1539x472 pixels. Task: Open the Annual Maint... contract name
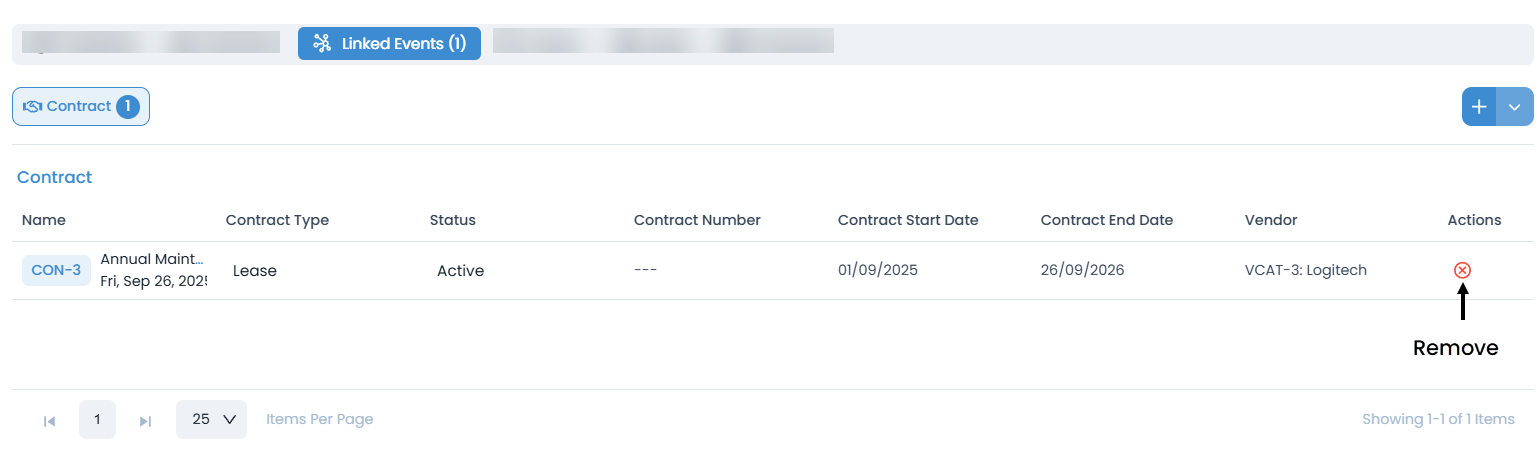(x=152, y=260)
